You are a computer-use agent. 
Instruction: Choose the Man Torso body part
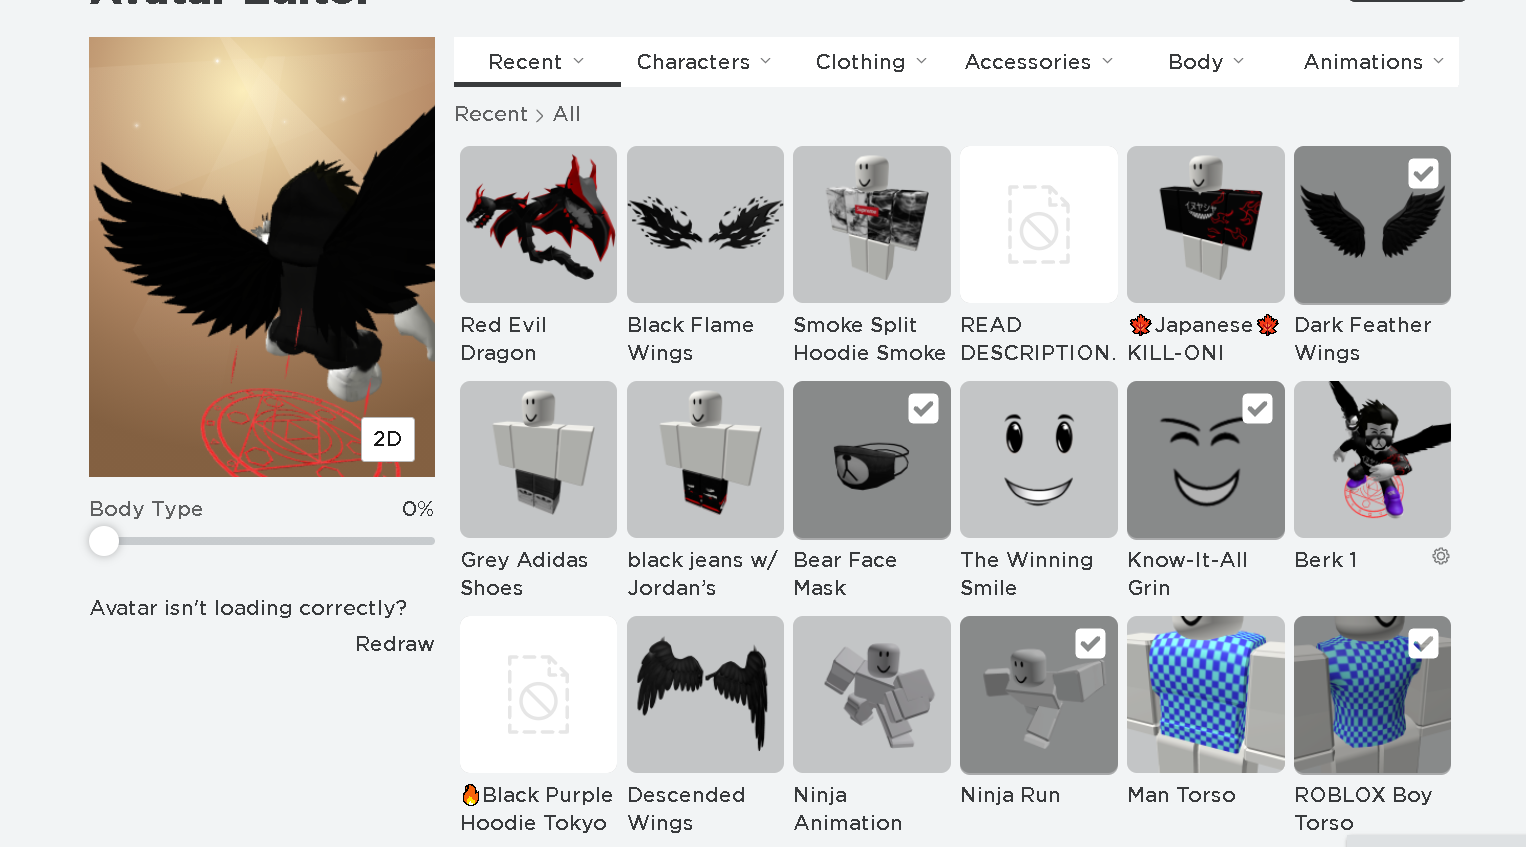pyautogui.click(x=1205, y=695)
